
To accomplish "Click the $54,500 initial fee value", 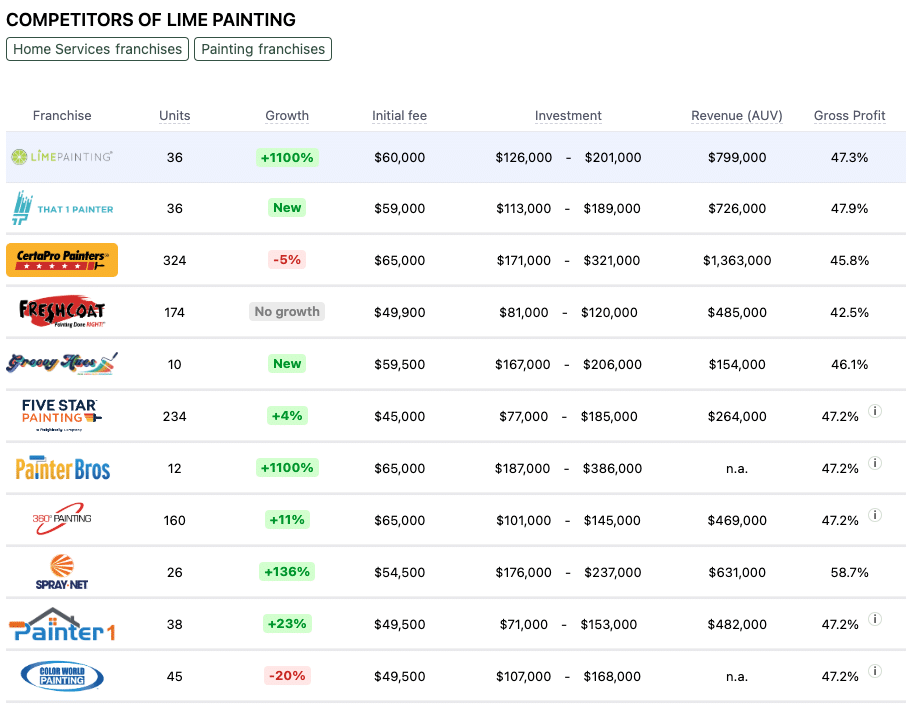I will click(399, 572).
